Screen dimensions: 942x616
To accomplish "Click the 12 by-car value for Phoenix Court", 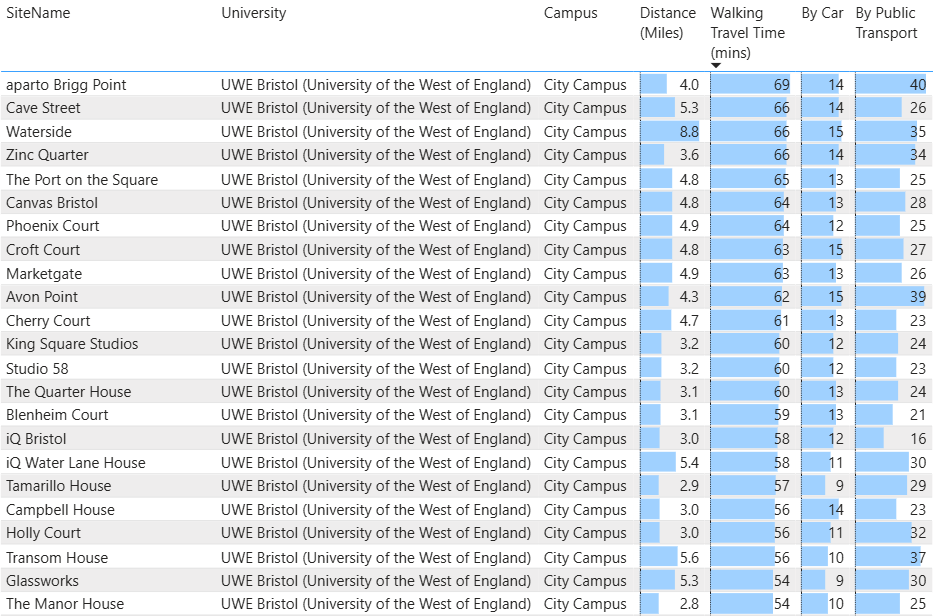I will tap(836, 226).
